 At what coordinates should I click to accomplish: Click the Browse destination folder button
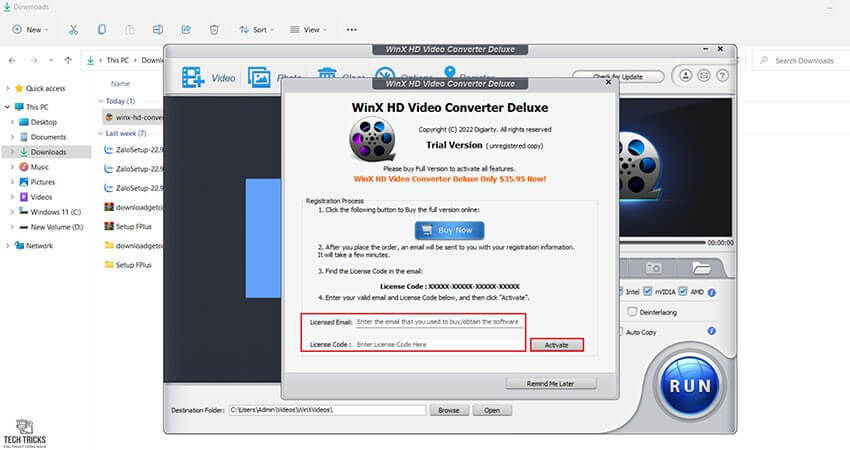pos(449,410)
